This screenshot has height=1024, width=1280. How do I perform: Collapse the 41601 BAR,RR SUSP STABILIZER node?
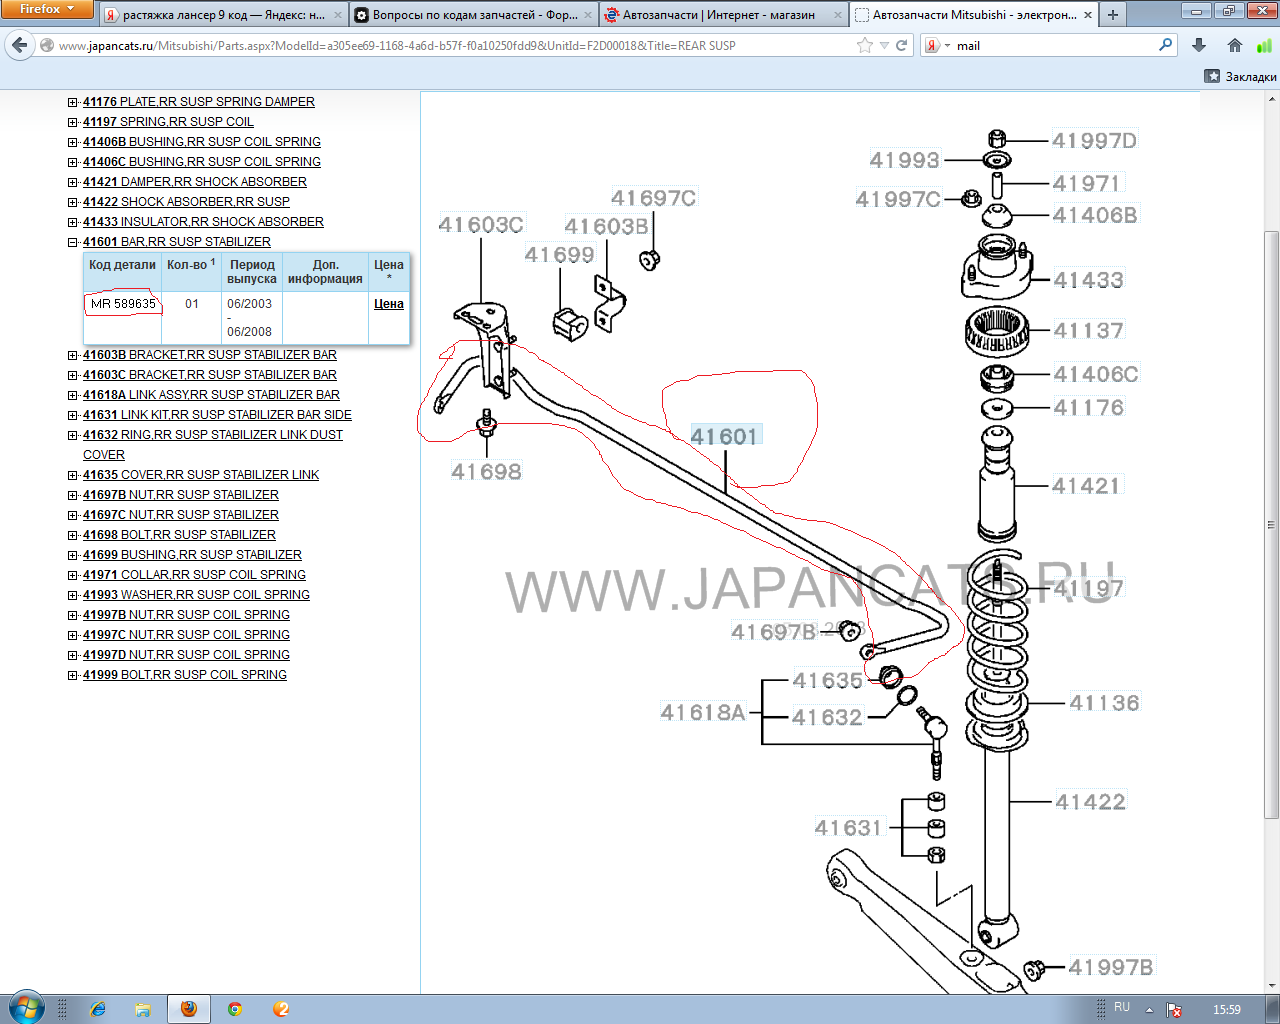pyautogui.click(x=73, y=242)
